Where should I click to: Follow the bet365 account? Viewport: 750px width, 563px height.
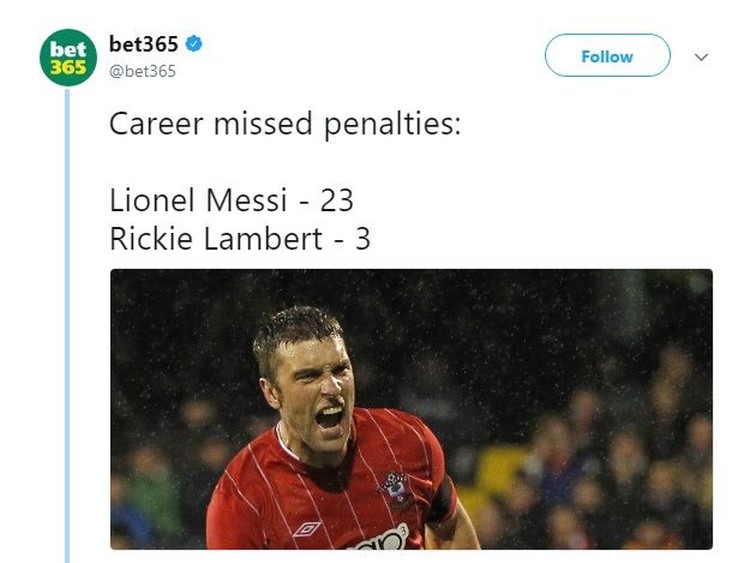[x=607, y=55]
